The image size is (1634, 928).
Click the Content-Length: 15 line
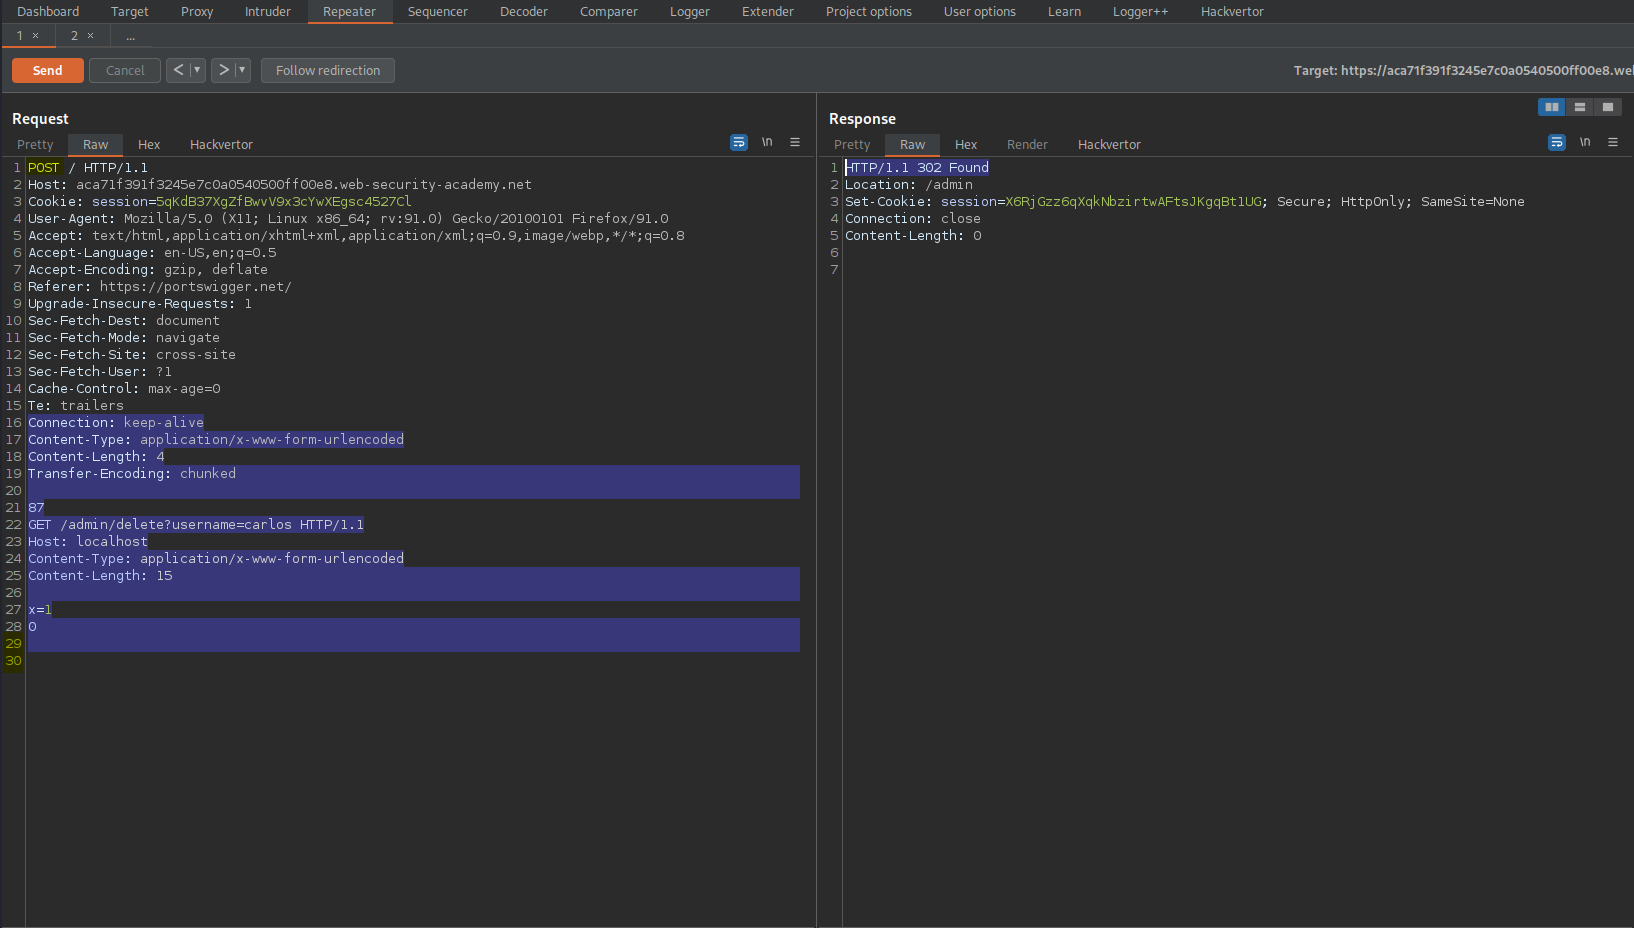coord(100,576)
